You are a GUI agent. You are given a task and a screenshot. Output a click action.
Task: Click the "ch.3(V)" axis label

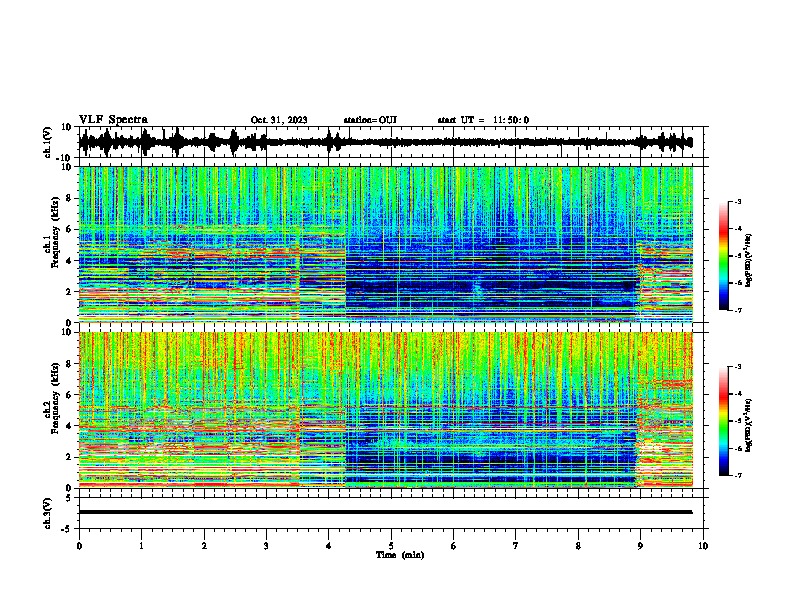tap(47, 513)
